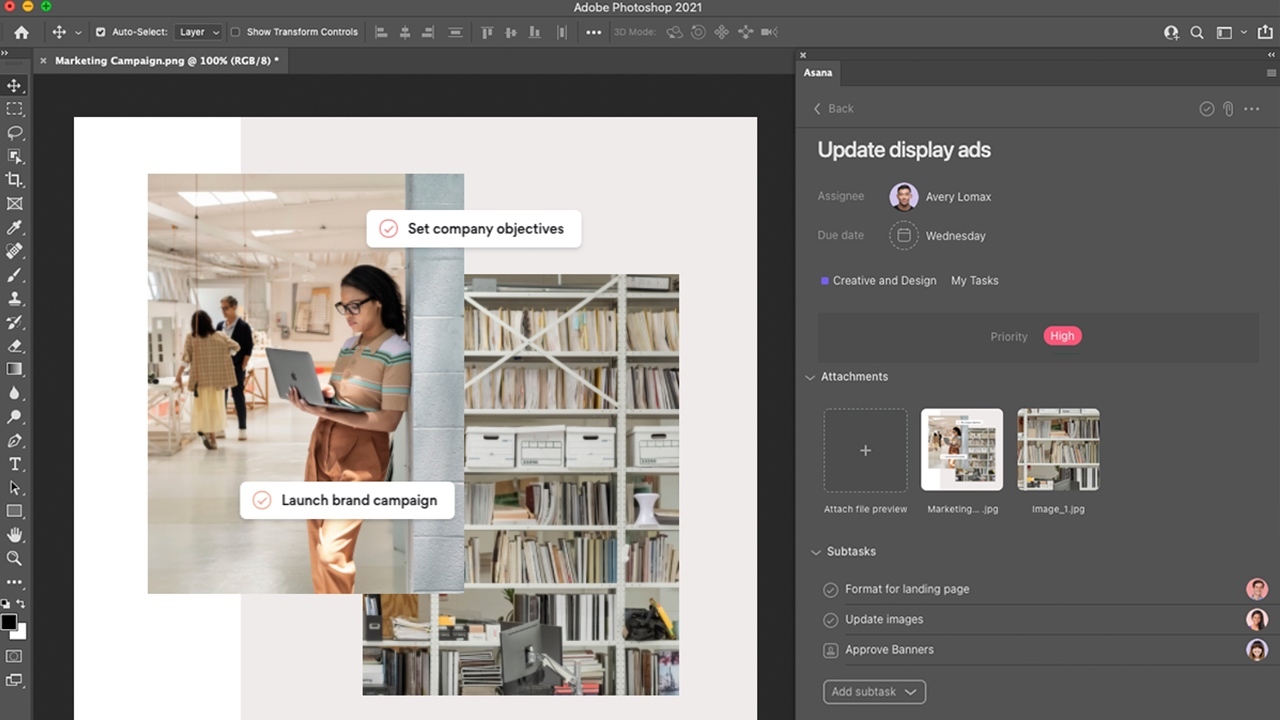Mark the 'Format for landing page' subtask complete
This screenshot has width=1280, height=720.
point(830,590)
